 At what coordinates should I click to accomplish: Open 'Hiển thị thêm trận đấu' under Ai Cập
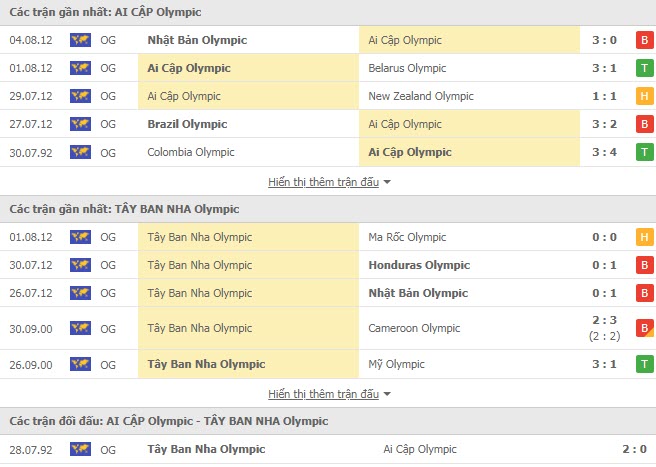[x=323, y=182]
